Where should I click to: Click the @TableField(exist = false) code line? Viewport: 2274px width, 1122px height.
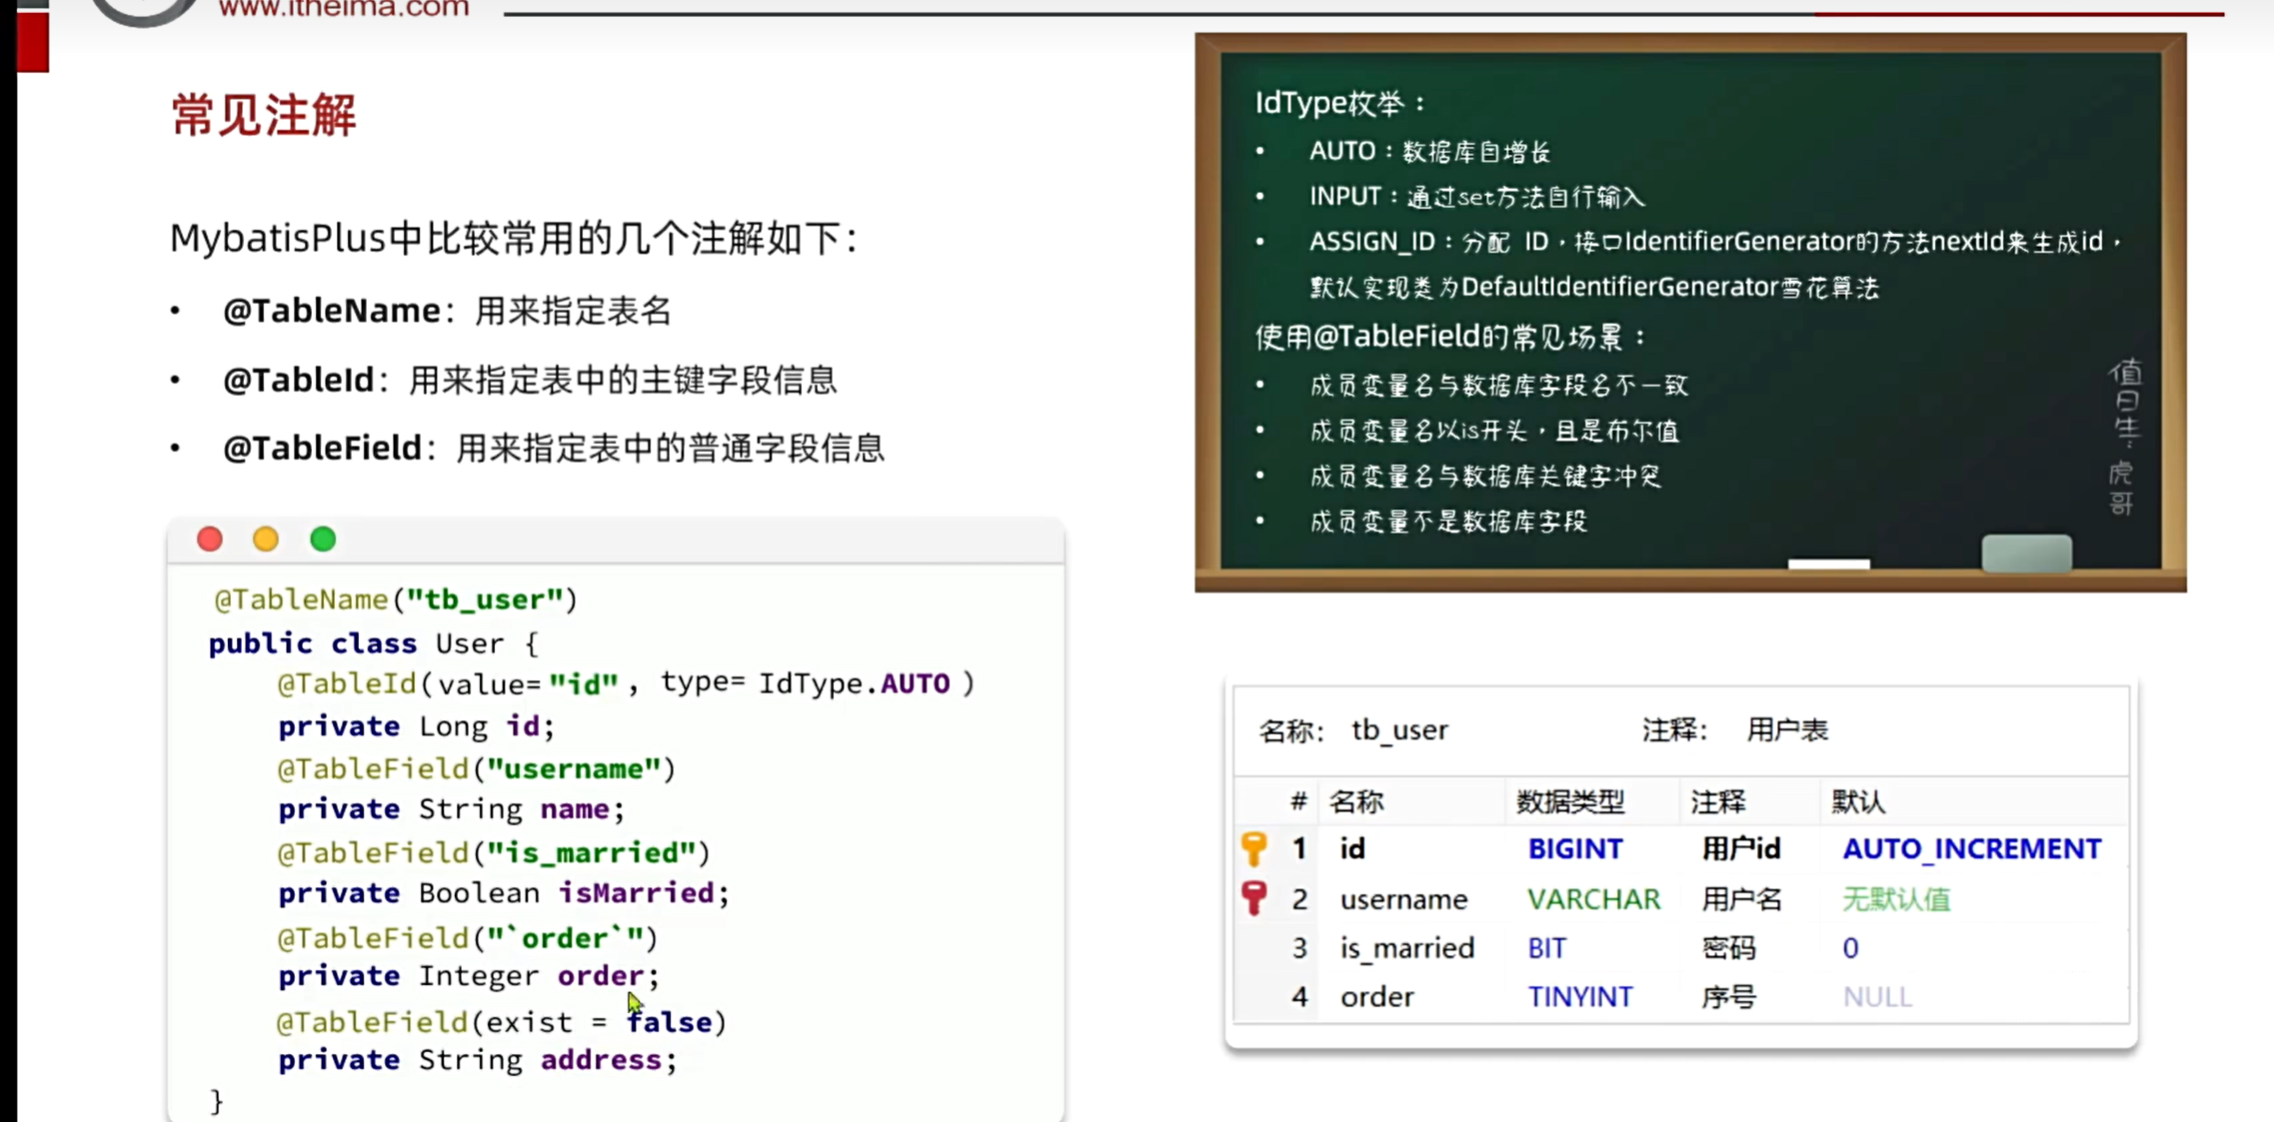click(502, 1022)
